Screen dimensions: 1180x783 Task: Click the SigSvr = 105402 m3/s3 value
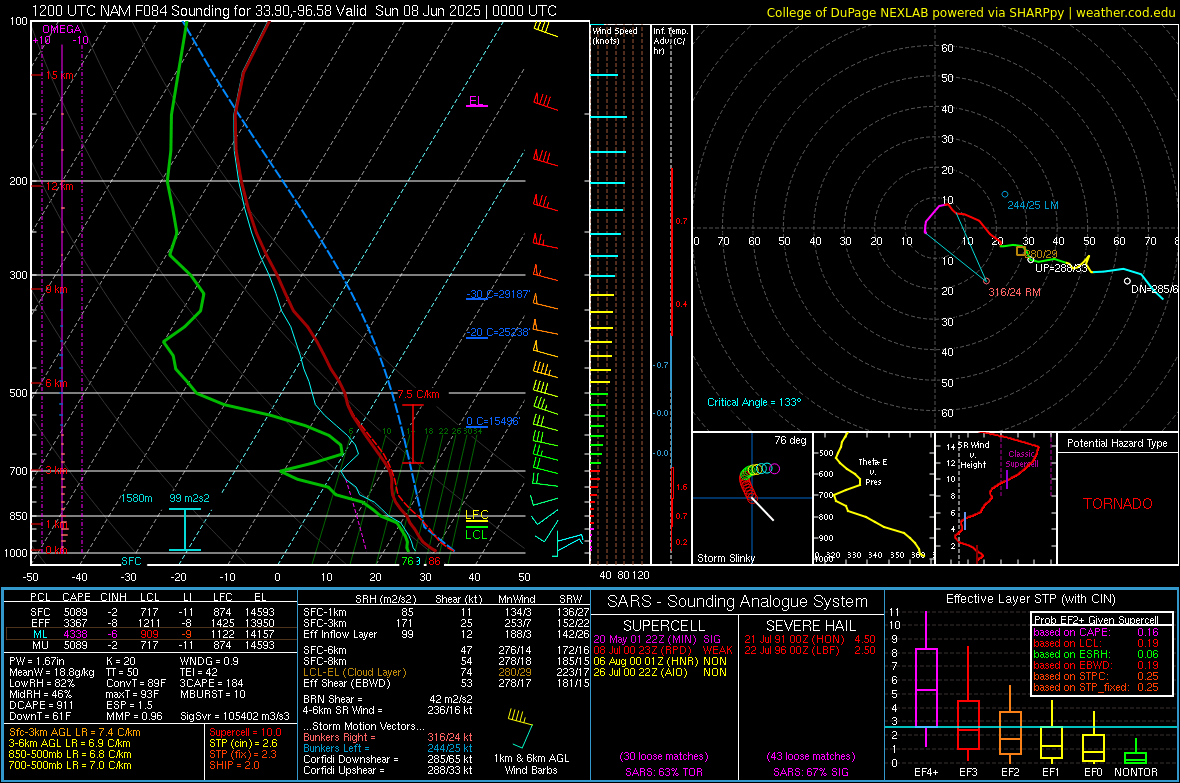coord(235,716)
